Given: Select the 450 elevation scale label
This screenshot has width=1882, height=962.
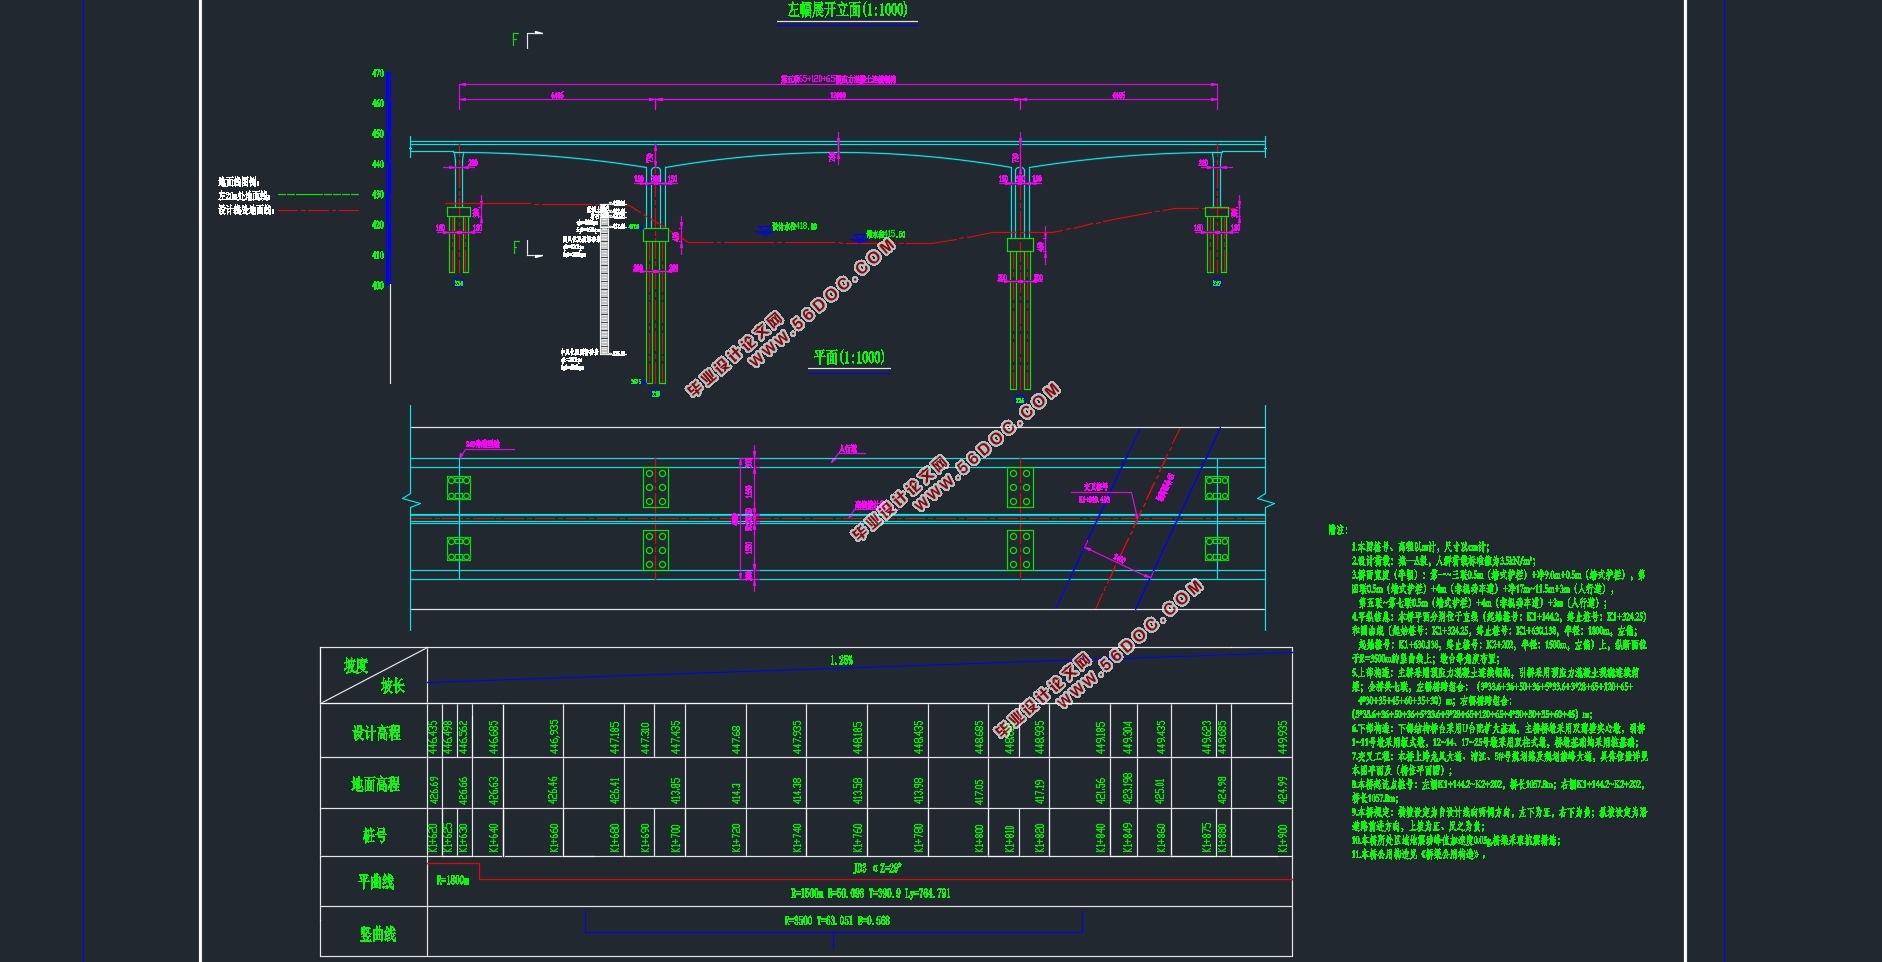Looking at the screenshot, I should coord(378,134).
